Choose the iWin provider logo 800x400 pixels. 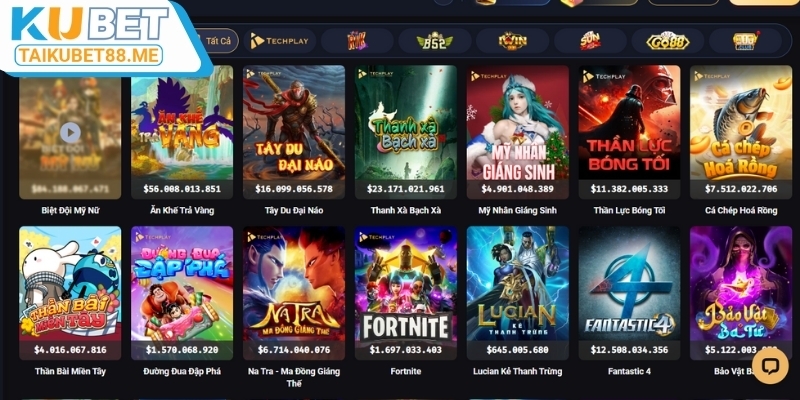point(512,41)
